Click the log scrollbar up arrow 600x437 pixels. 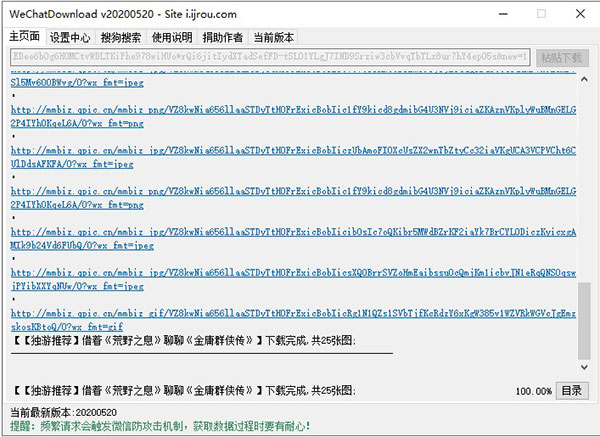coord(584,80)
